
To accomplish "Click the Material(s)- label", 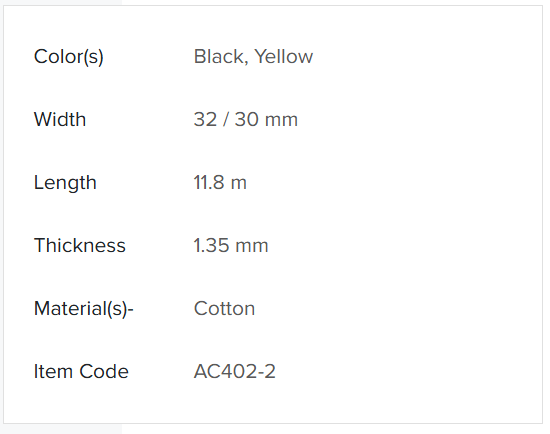I will (84, 309).
